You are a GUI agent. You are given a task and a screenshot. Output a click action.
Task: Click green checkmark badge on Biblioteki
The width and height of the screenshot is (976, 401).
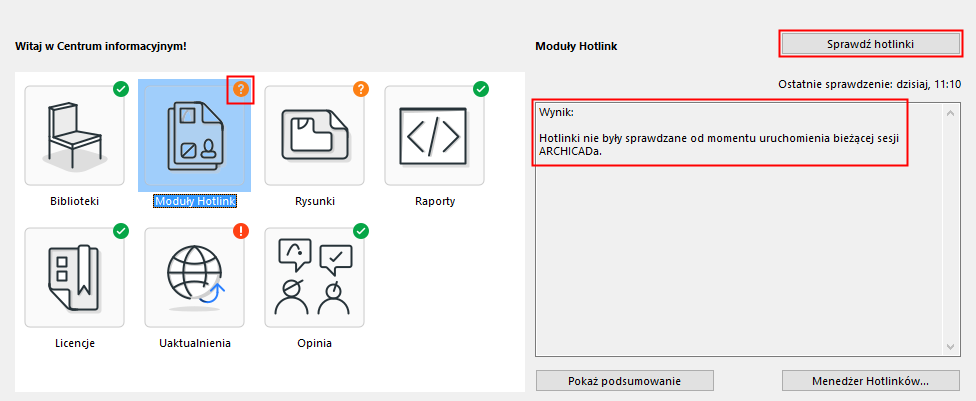coord(120,90)
